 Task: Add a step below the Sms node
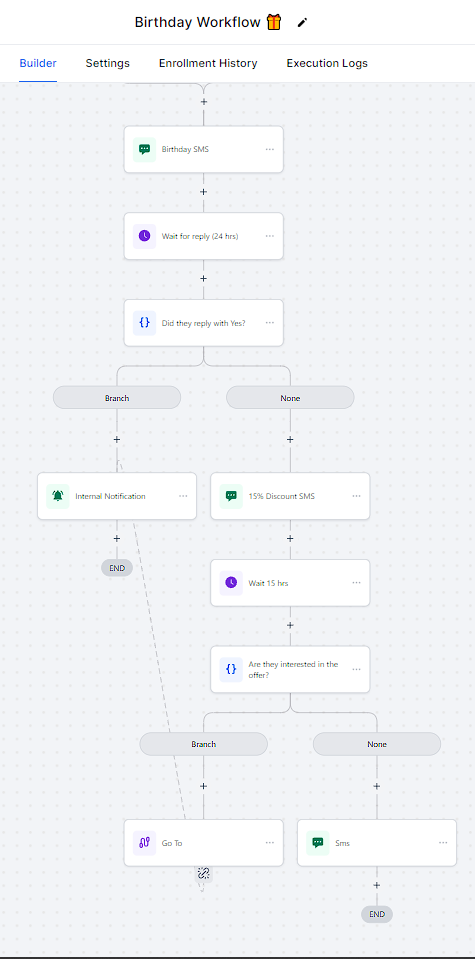coord(377,886)
